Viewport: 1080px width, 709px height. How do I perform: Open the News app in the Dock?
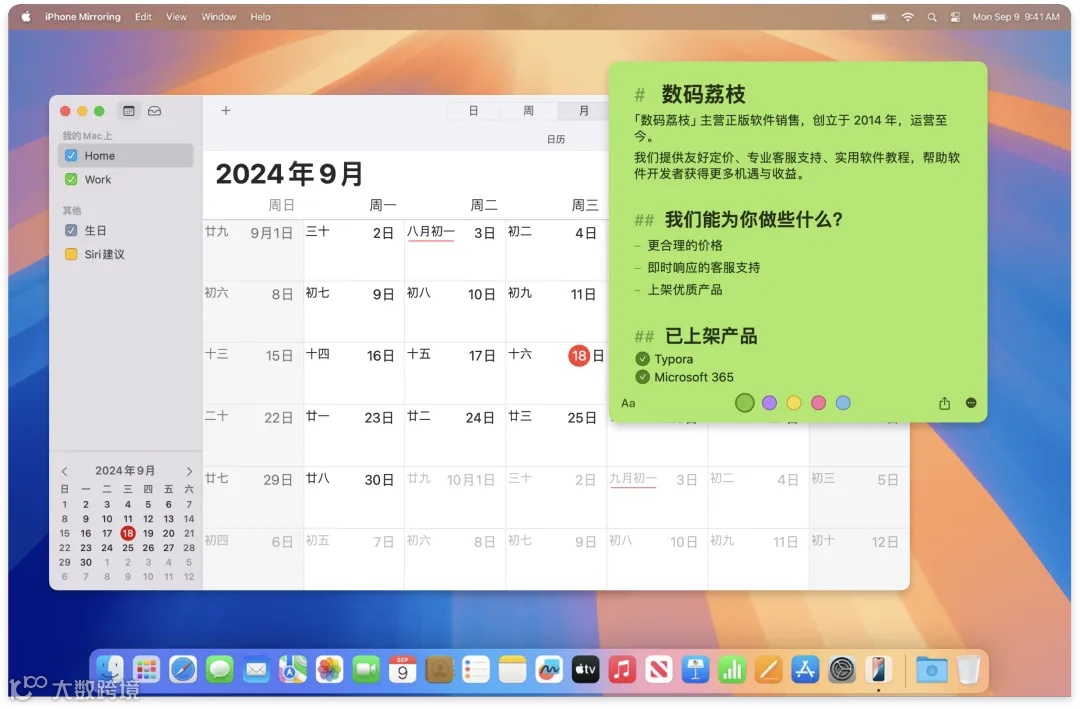click(x=659, y=669)
